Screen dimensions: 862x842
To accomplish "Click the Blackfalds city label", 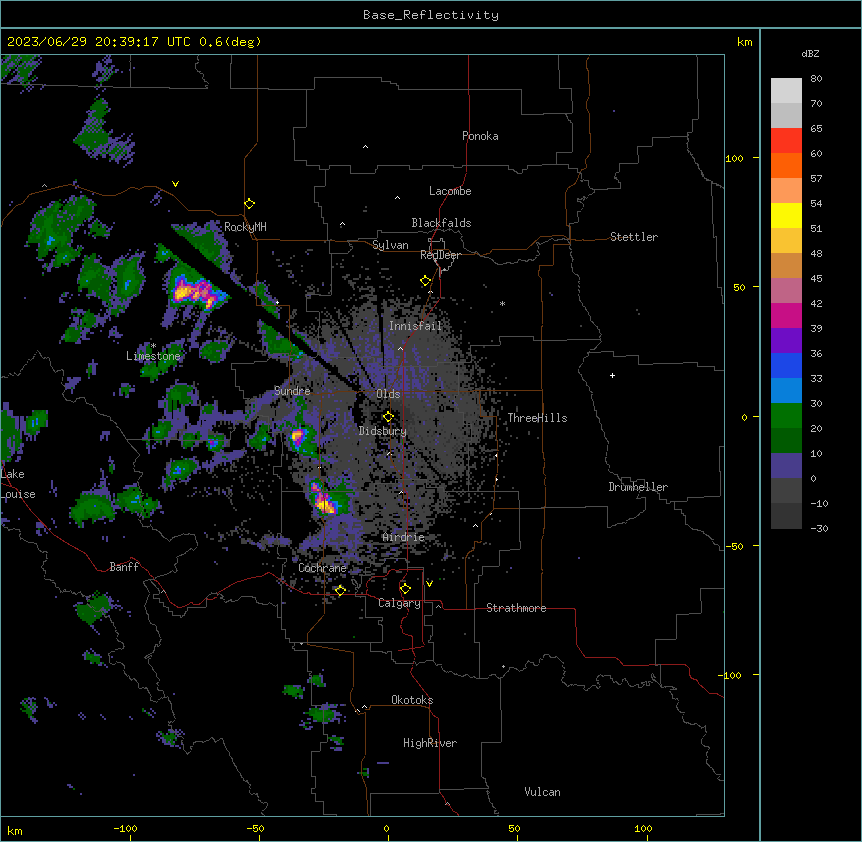I will point(441,223).
